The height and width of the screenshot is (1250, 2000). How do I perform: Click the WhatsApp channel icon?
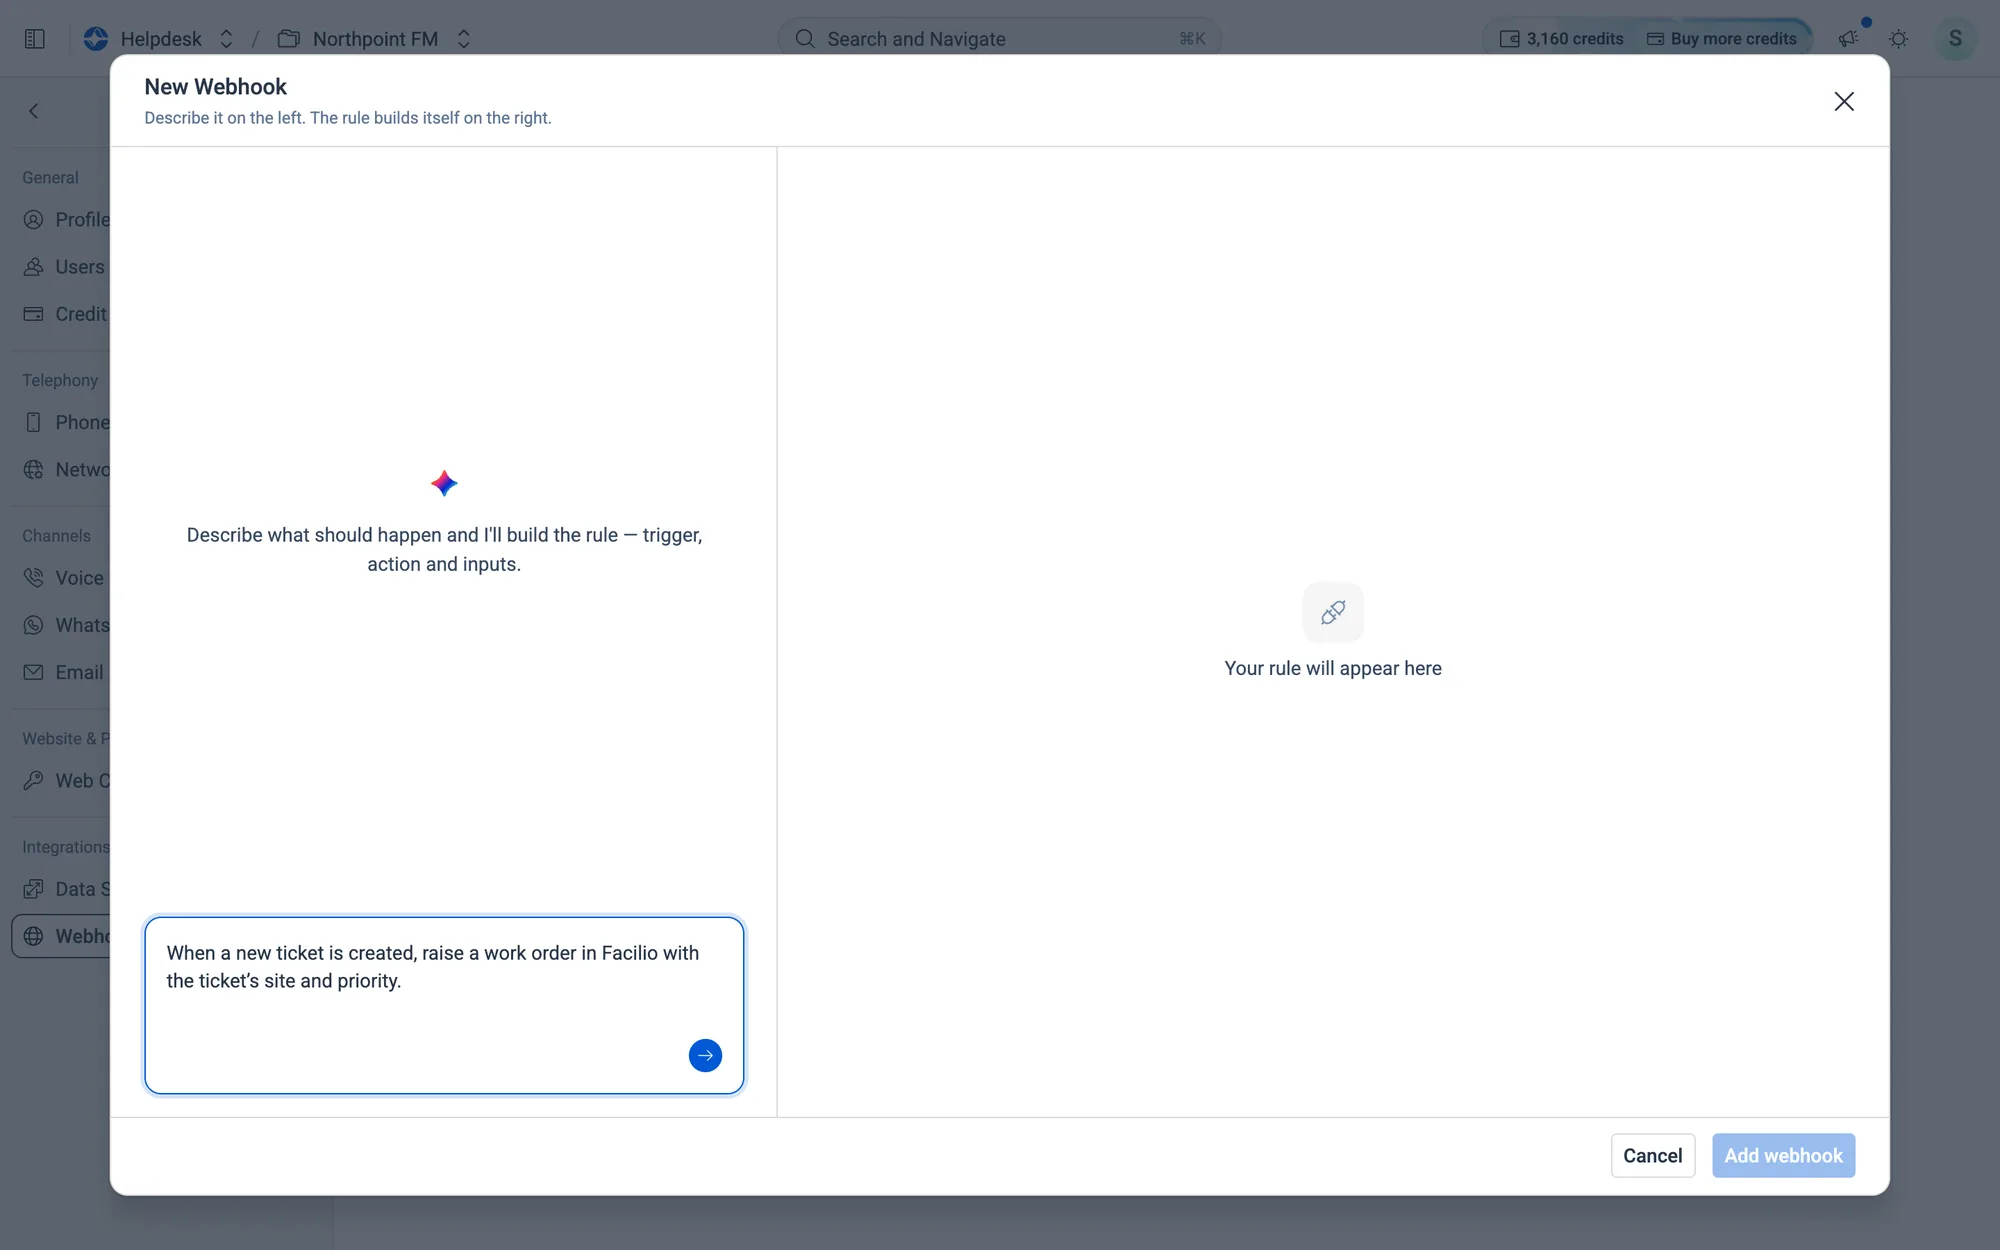34,625
